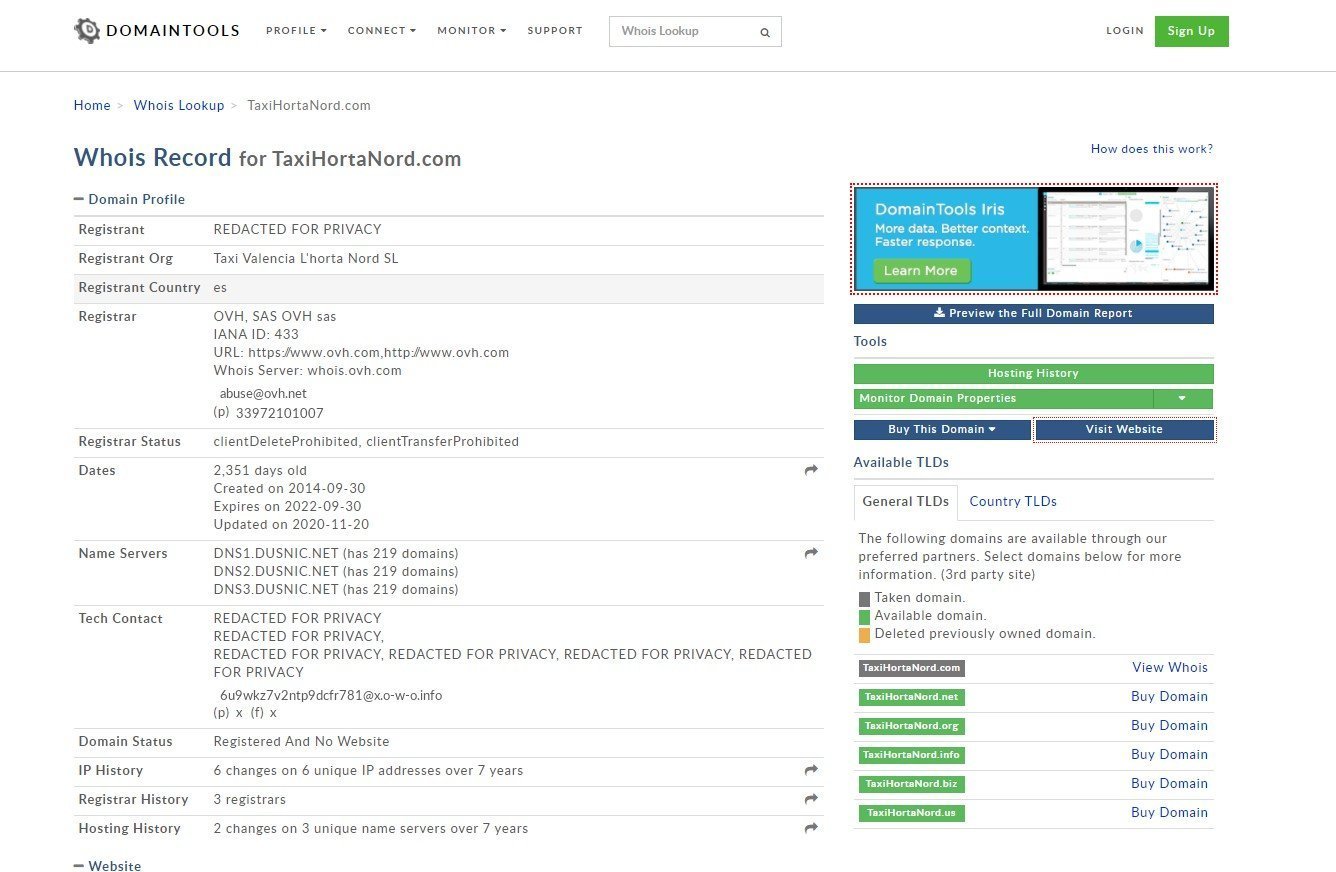Click the green Sign Up button

1192,31
